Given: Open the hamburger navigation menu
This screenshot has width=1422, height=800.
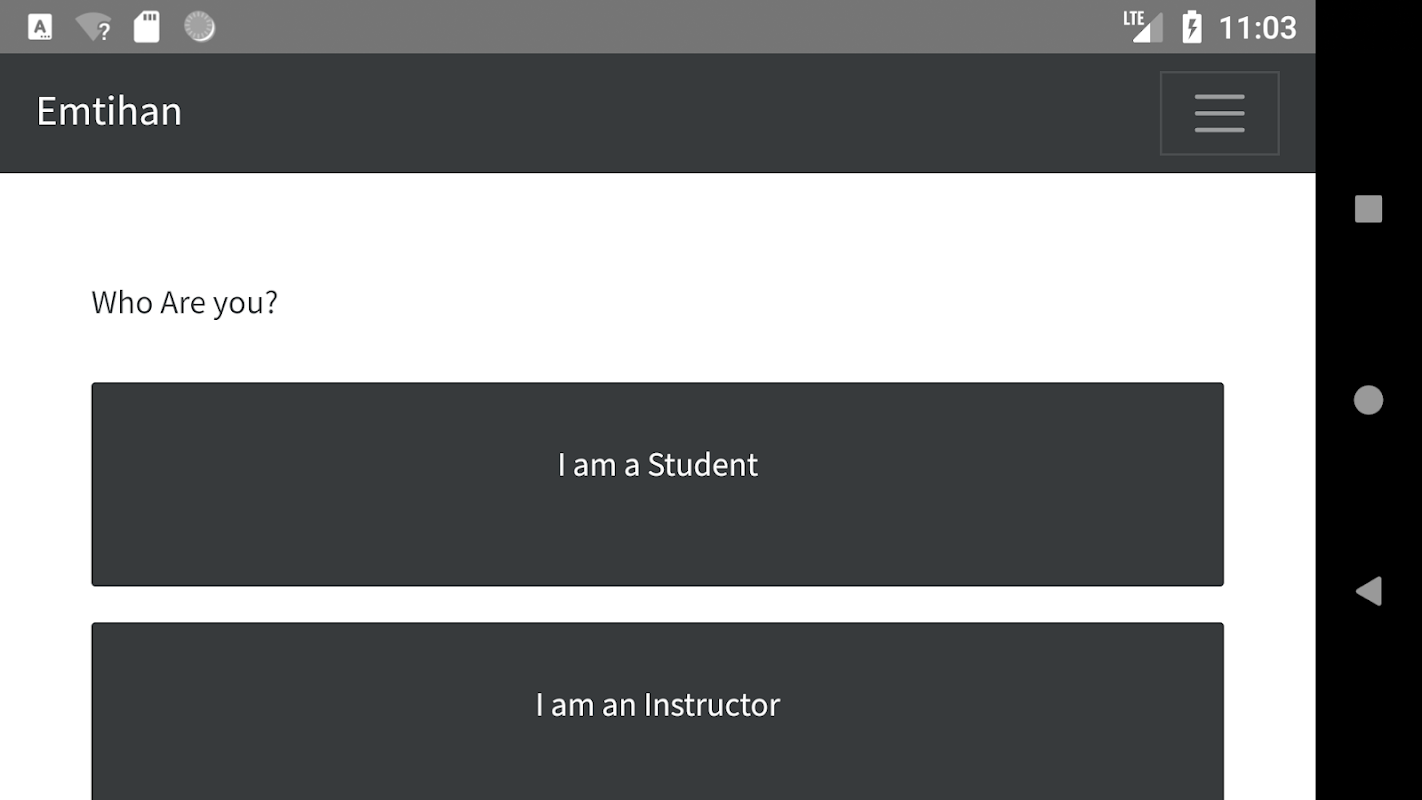Looking at the screenshot, I should (1219, 113).
